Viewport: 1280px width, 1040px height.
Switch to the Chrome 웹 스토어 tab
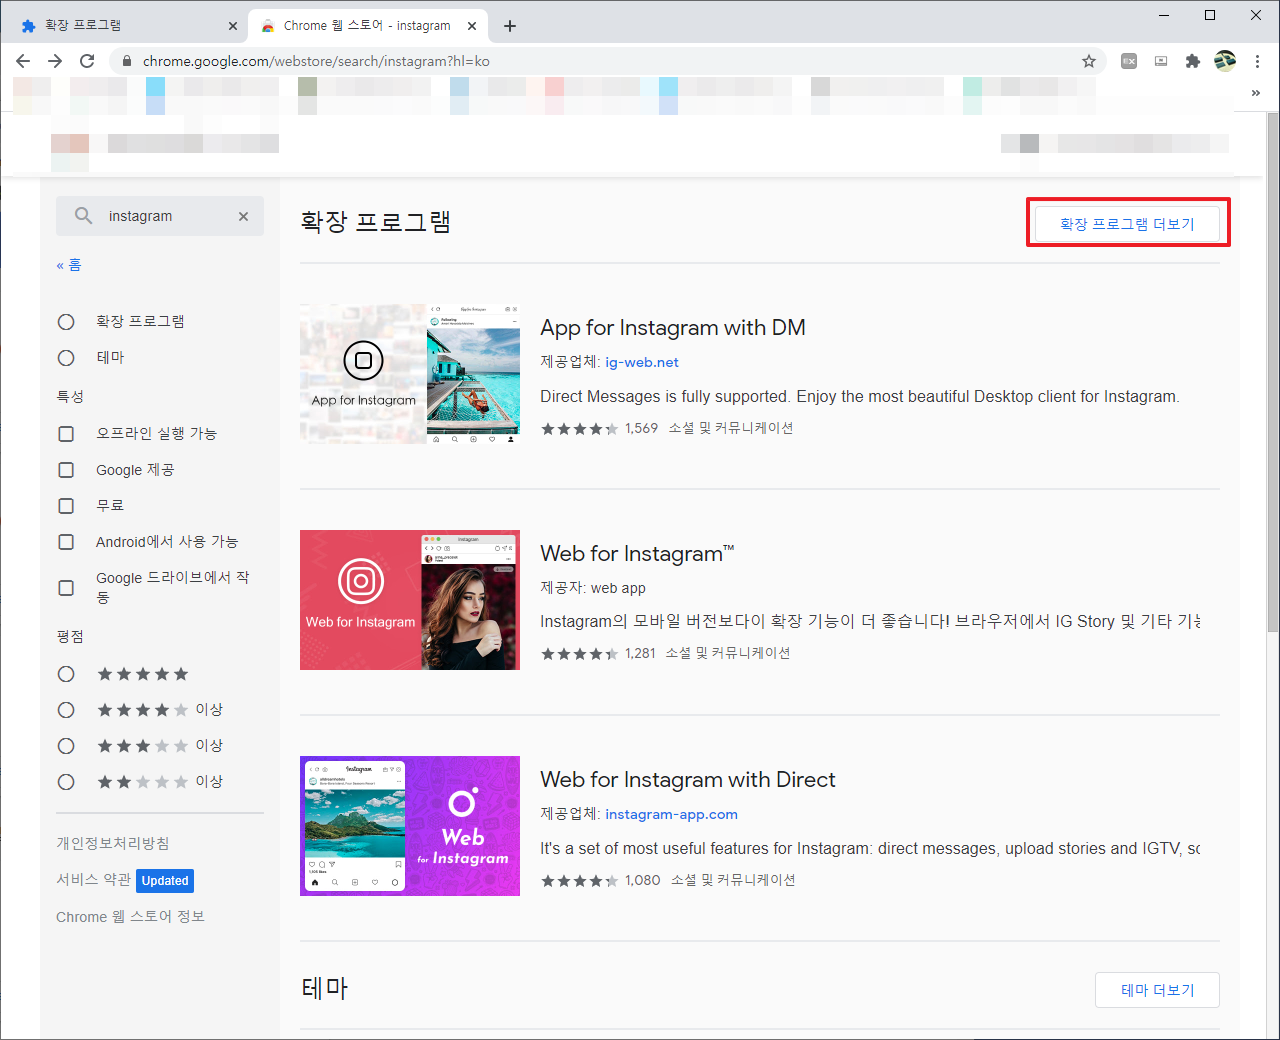click(368, 25)
